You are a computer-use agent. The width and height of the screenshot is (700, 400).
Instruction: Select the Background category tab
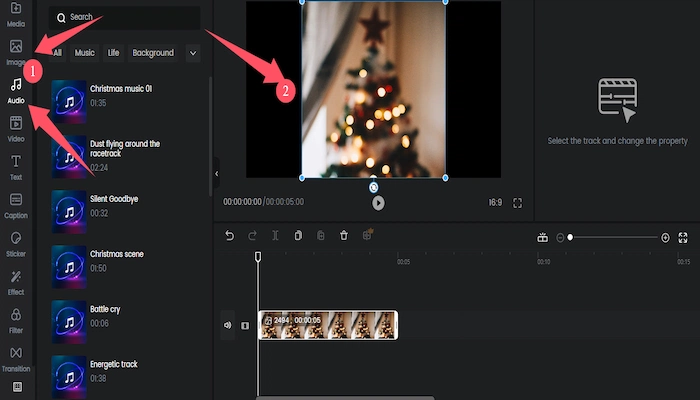[x=153, y=53]
